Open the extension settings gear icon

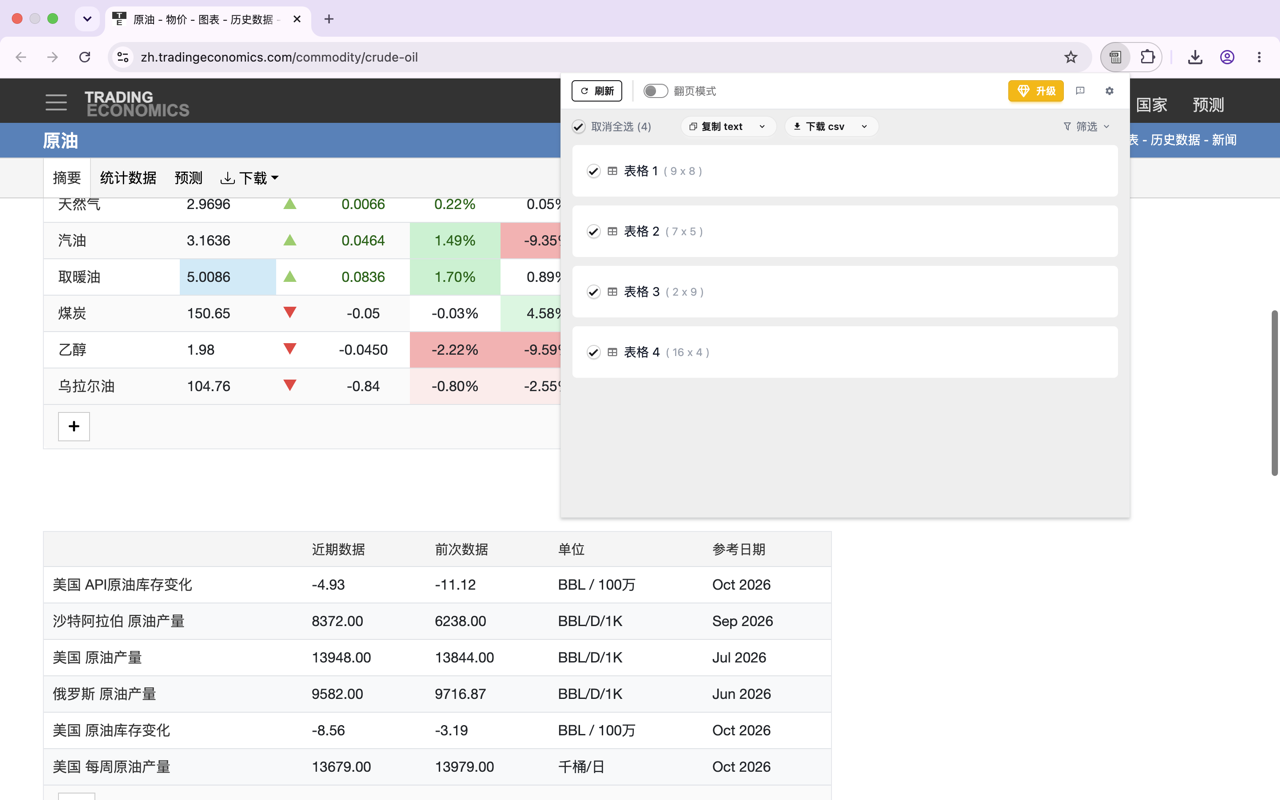(x=1109, y=91)
